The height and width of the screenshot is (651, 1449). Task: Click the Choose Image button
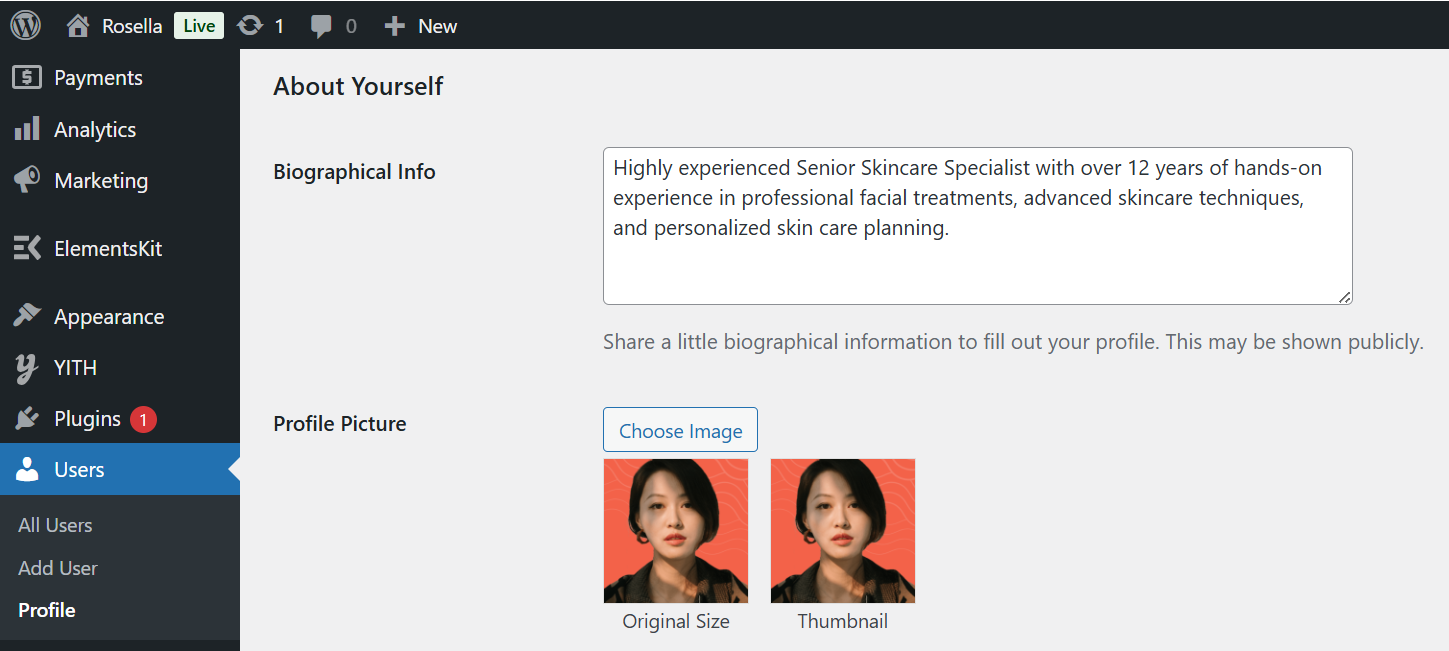coord(680,429)
